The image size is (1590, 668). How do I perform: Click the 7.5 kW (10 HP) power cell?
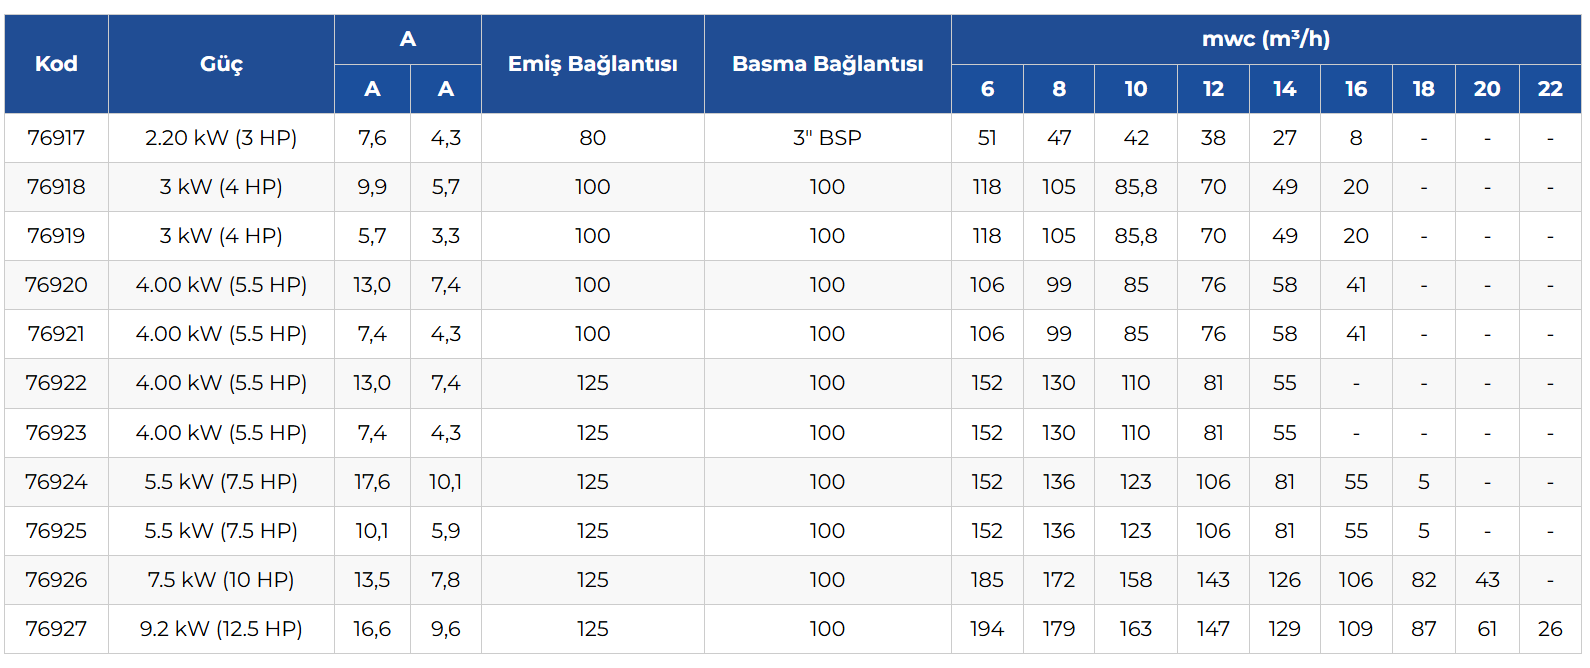pyautogui.click(x=221, y=580)
